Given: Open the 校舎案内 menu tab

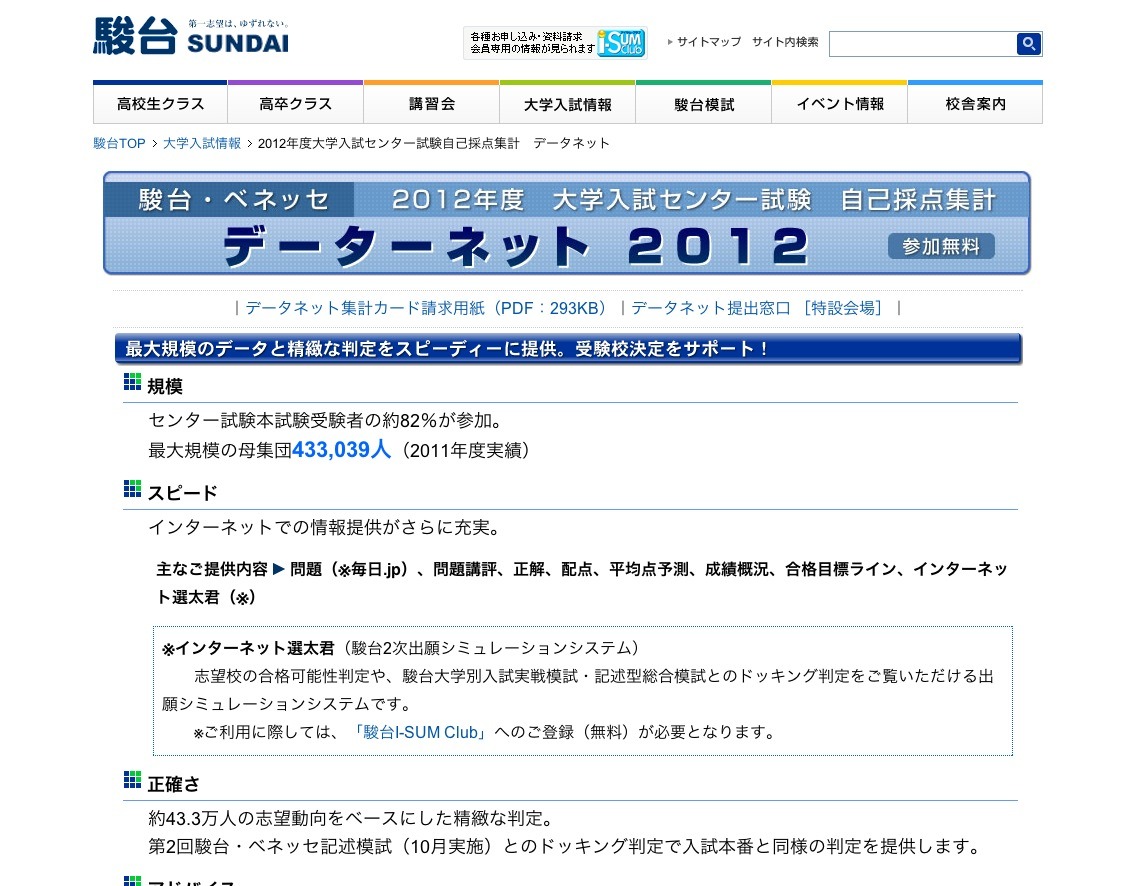Looking at the screenshot, I should point(975,104).
